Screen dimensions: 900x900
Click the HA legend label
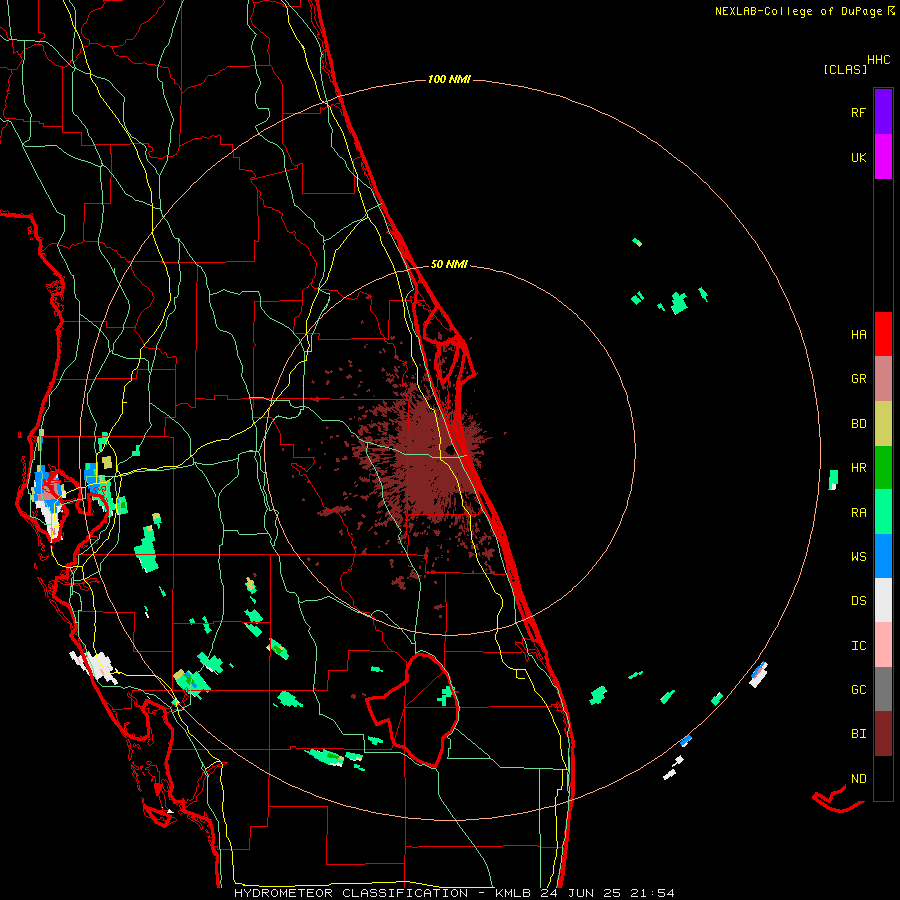(858, 335)
